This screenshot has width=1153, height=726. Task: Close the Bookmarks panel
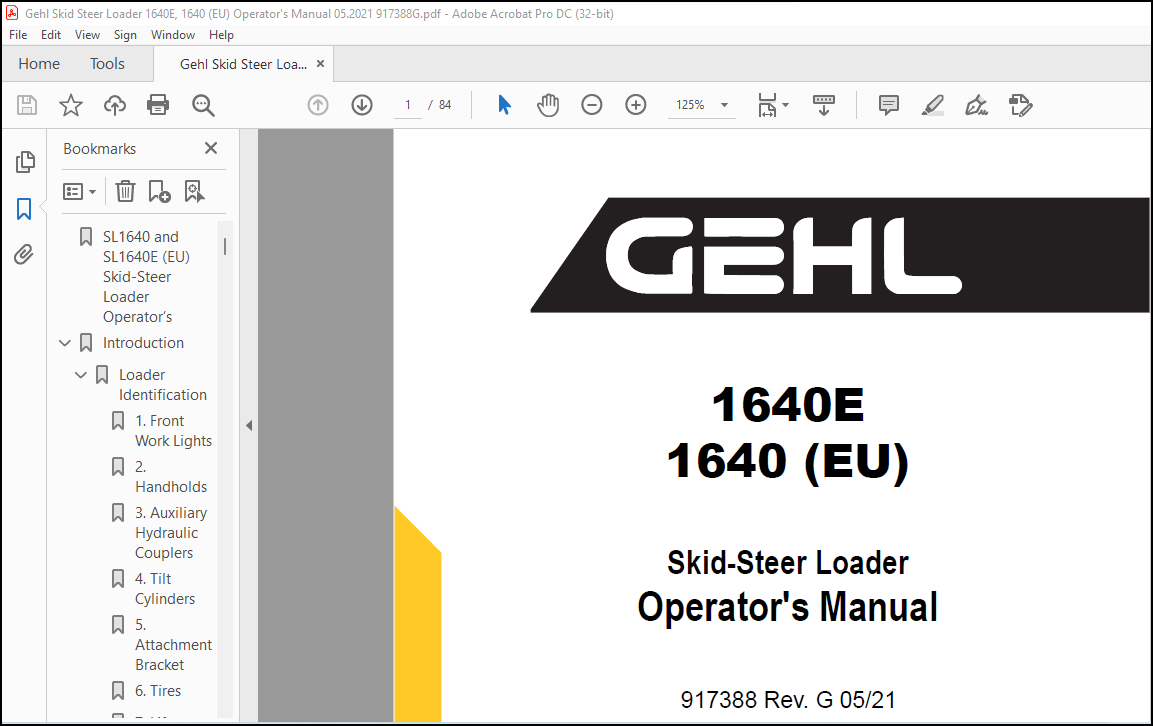click(211, 149)
